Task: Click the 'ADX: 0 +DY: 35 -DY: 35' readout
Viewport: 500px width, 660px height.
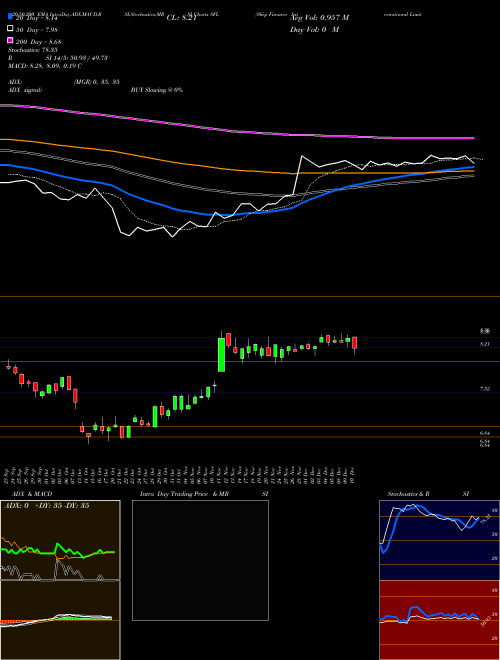Action: pyautogui.click(x=46, y=506)
